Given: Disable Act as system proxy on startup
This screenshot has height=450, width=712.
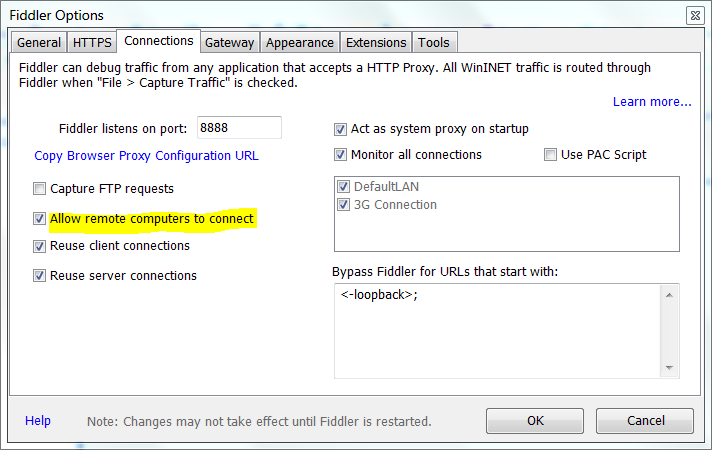Looking at the screenshot, I should 341,129.
